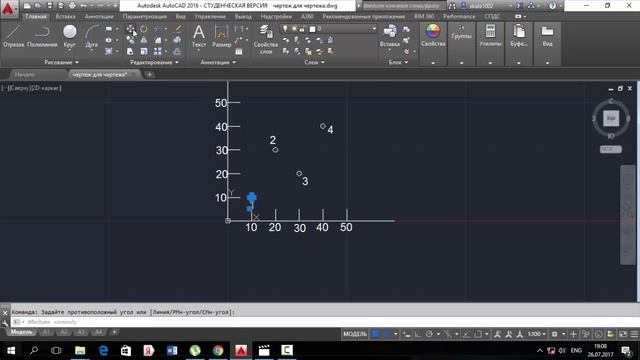Screen dimensions: 640x360
Task: Add a new drawing tab with plus button
Action: click(x=149, y=74)
